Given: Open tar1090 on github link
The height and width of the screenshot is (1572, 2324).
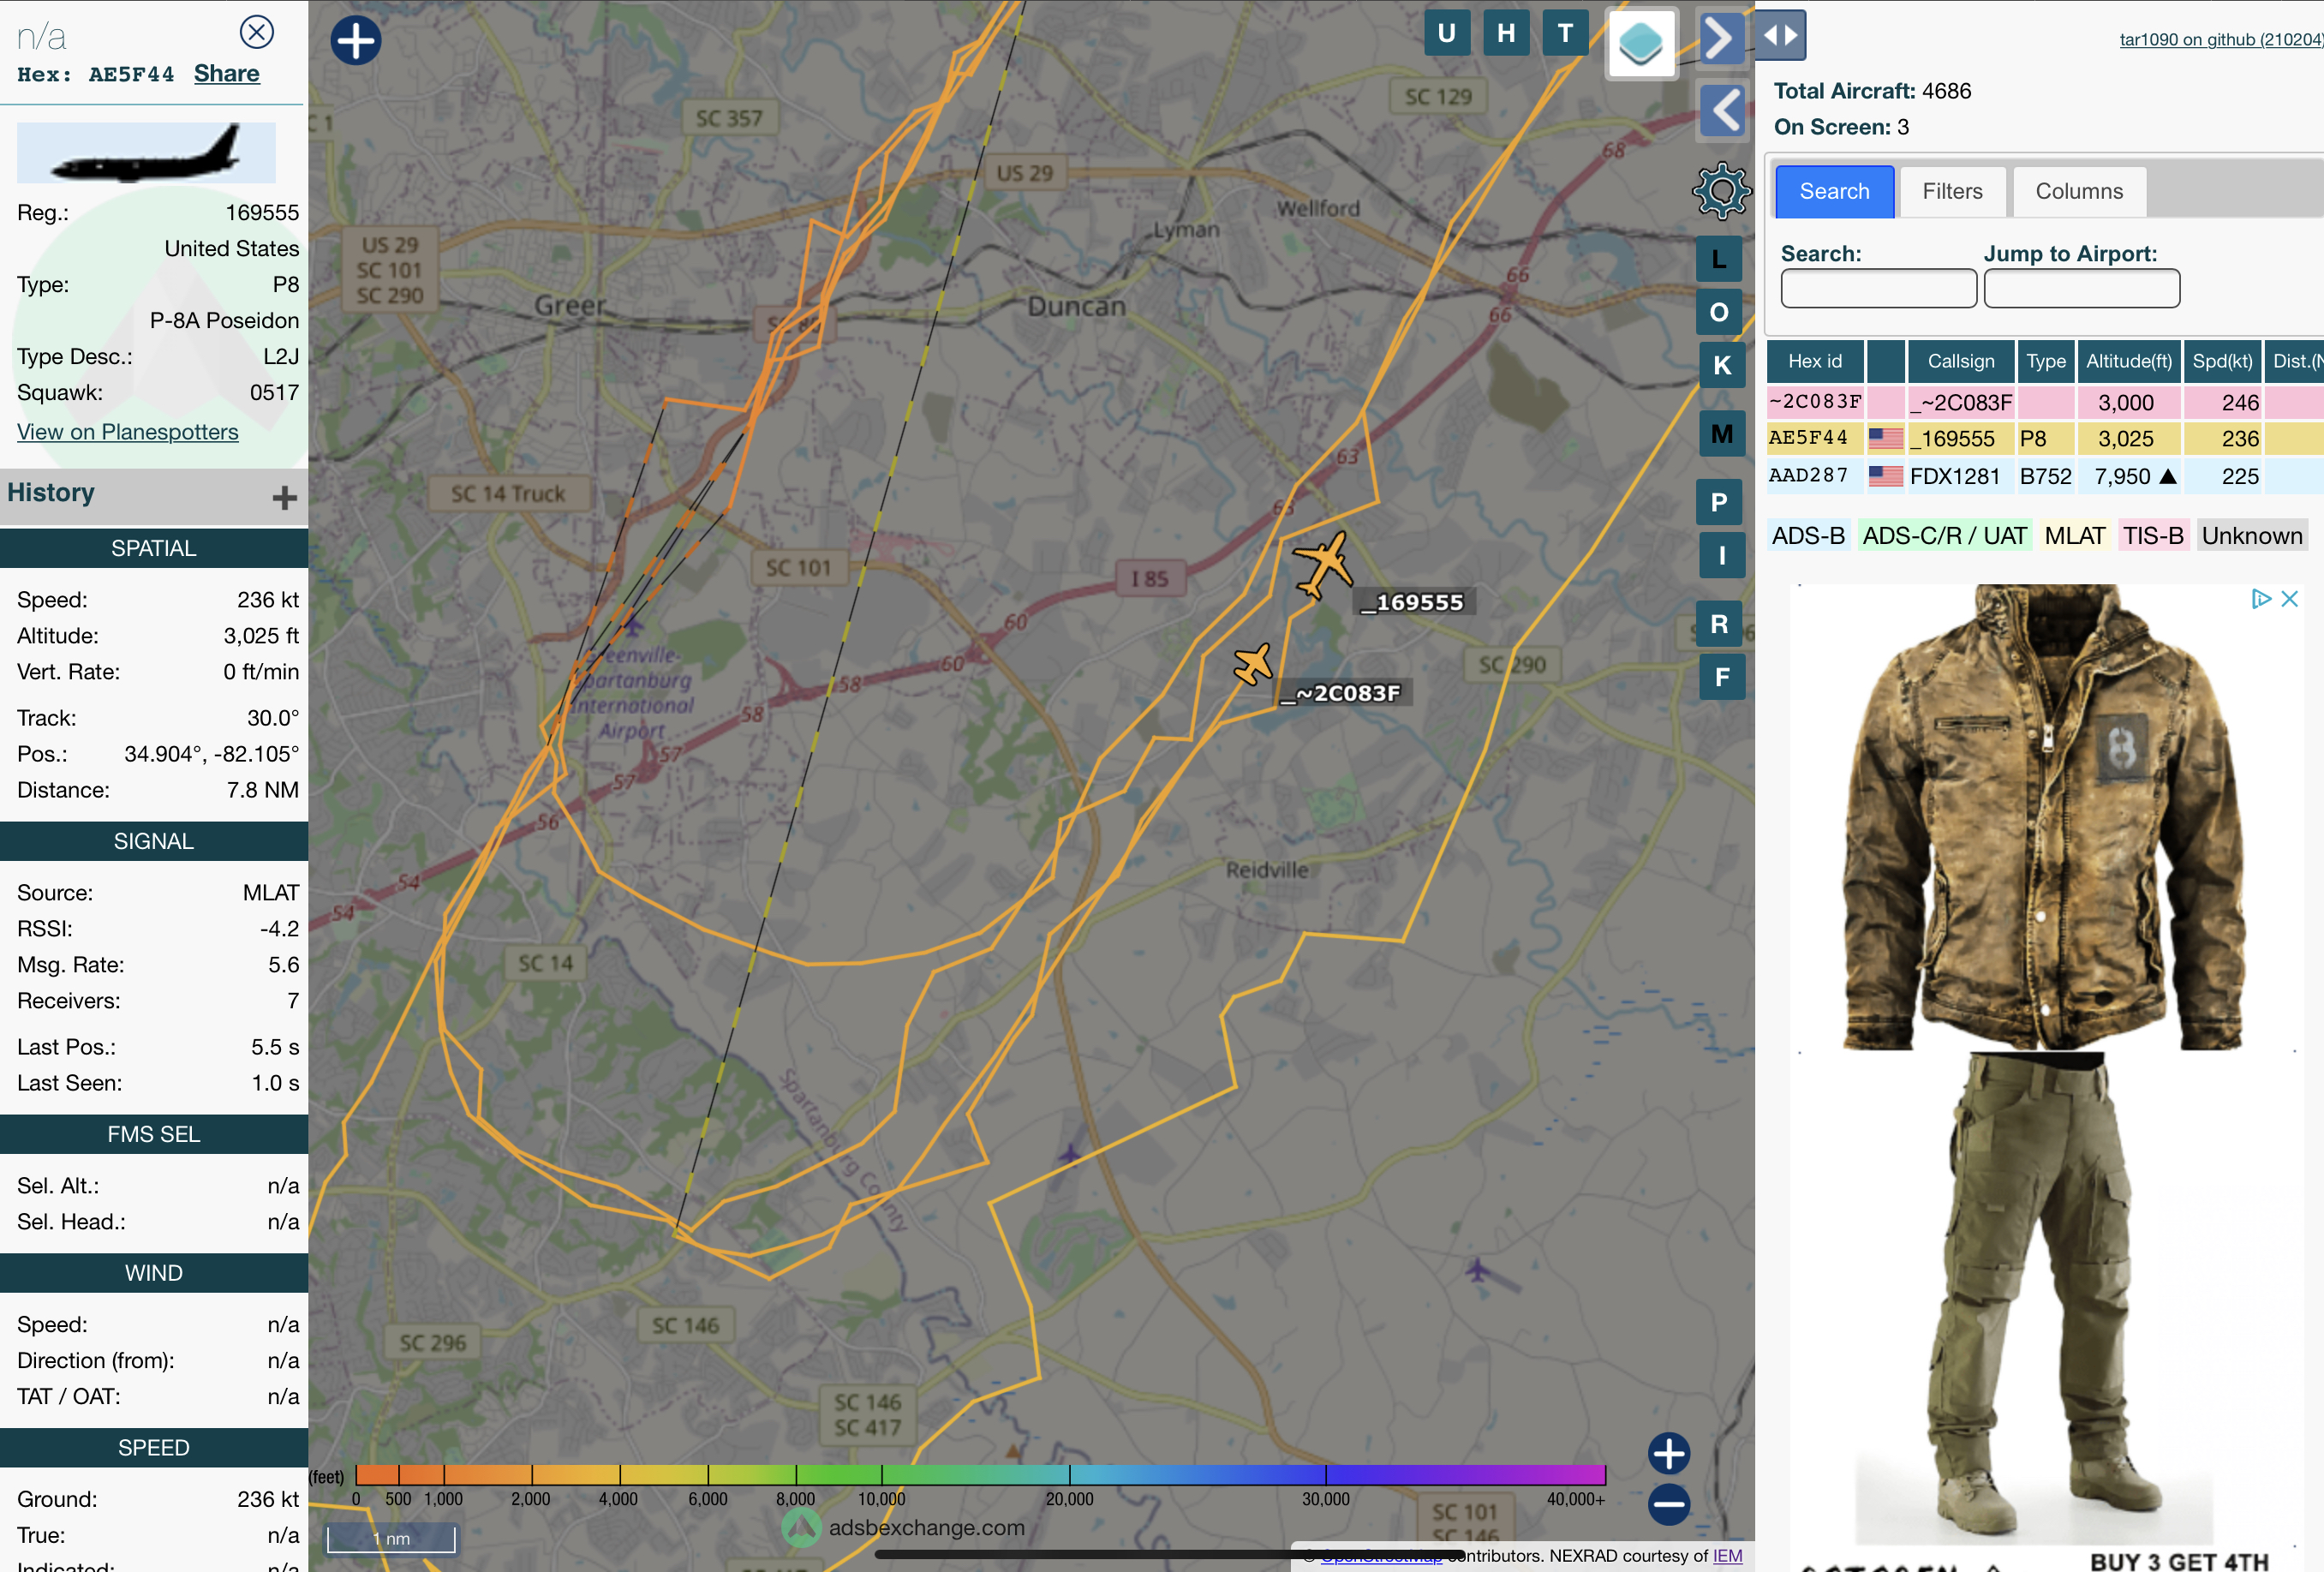Looking at the screenshot, I should (2221, 39).
